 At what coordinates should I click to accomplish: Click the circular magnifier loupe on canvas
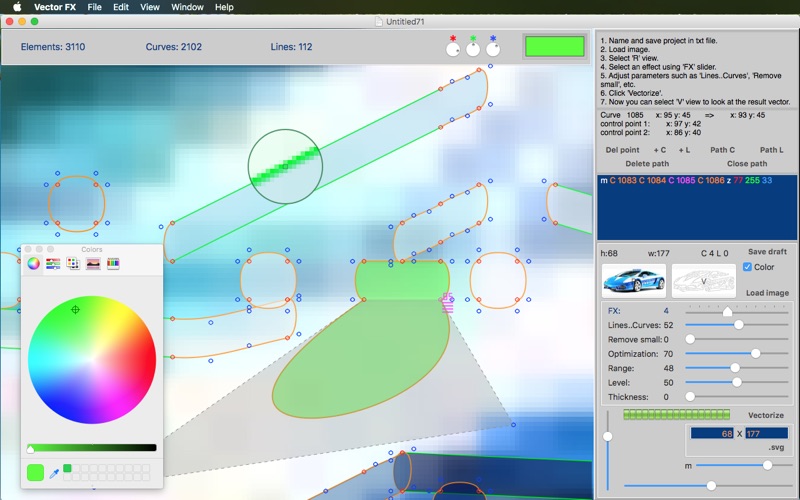285,166
